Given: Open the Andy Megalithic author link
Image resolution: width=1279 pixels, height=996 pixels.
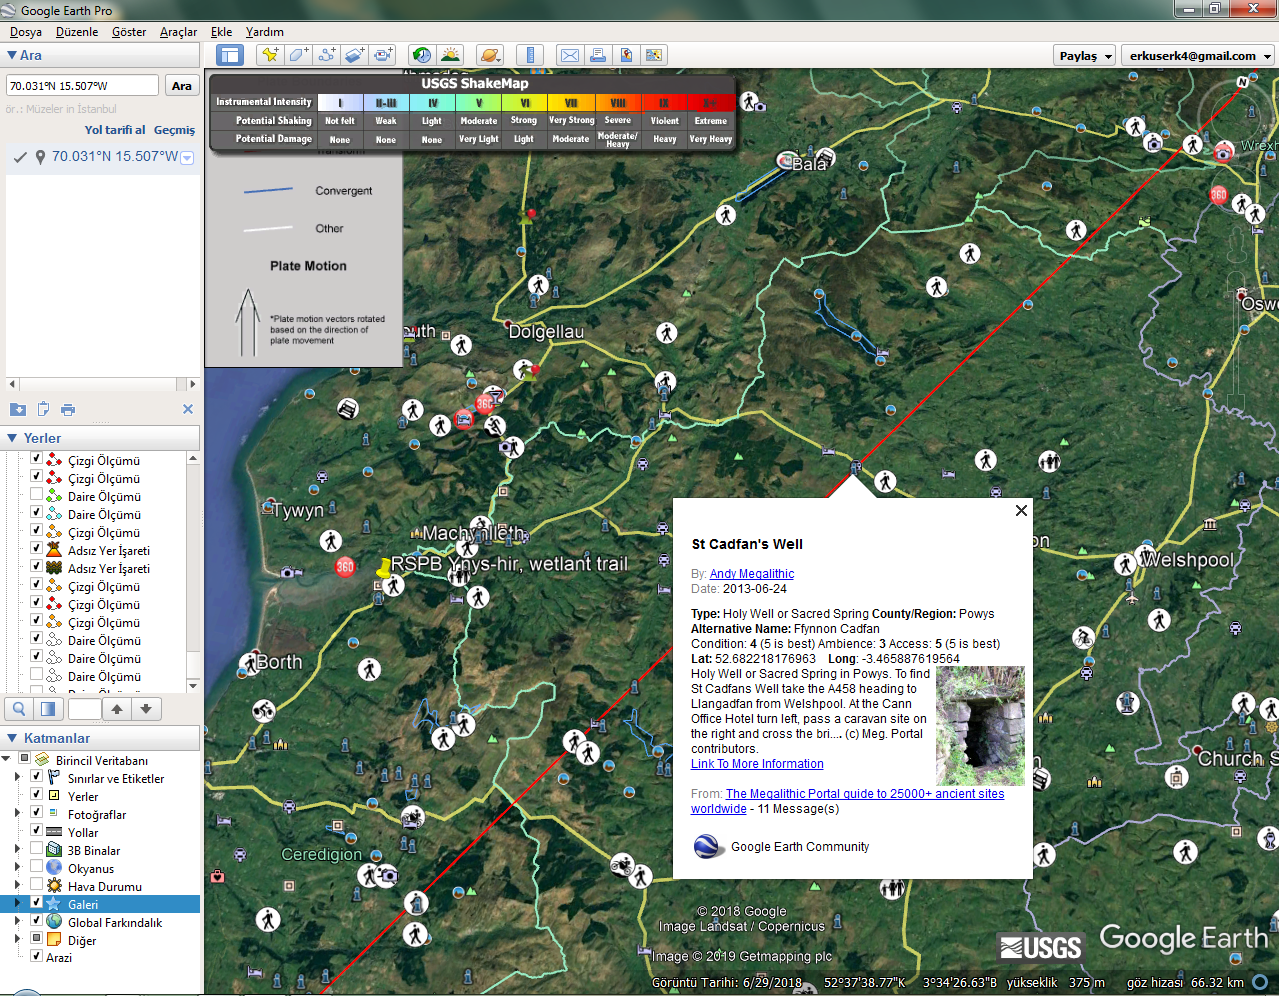Looking at the screenshot, I should point(752,574).
